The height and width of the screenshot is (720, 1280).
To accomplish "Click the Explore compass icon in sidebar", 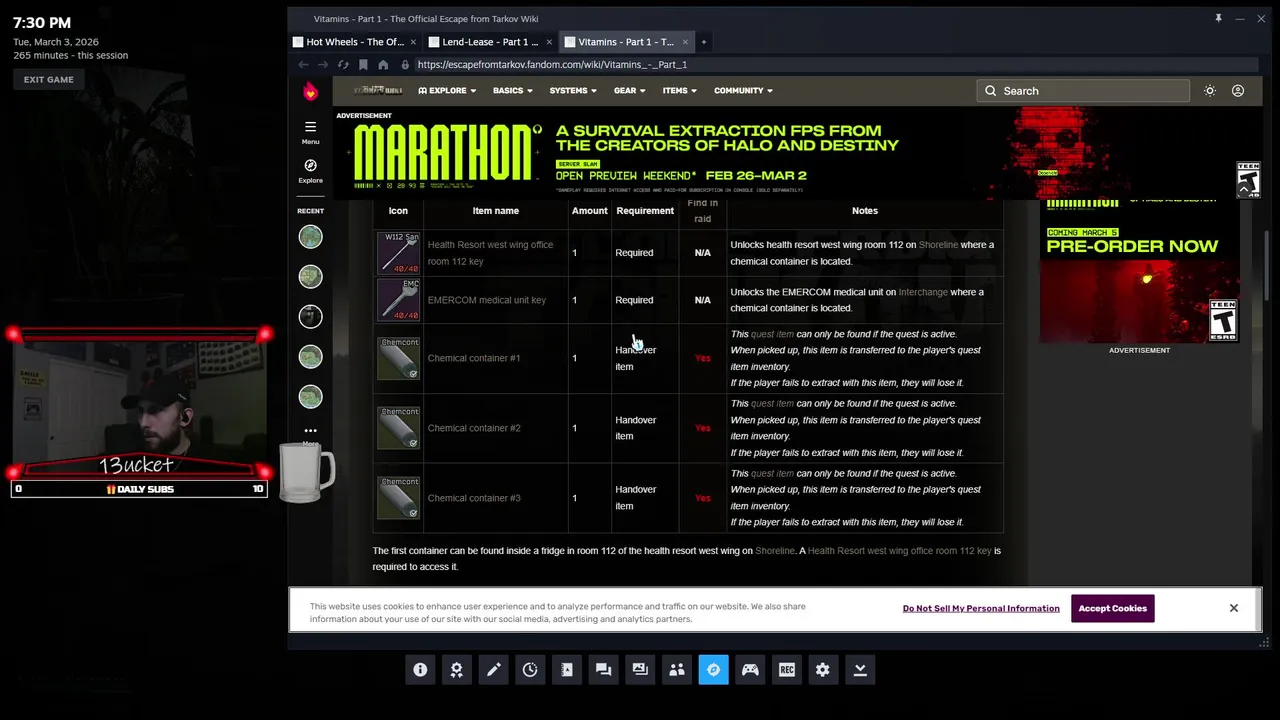I will tap(310, 170).
